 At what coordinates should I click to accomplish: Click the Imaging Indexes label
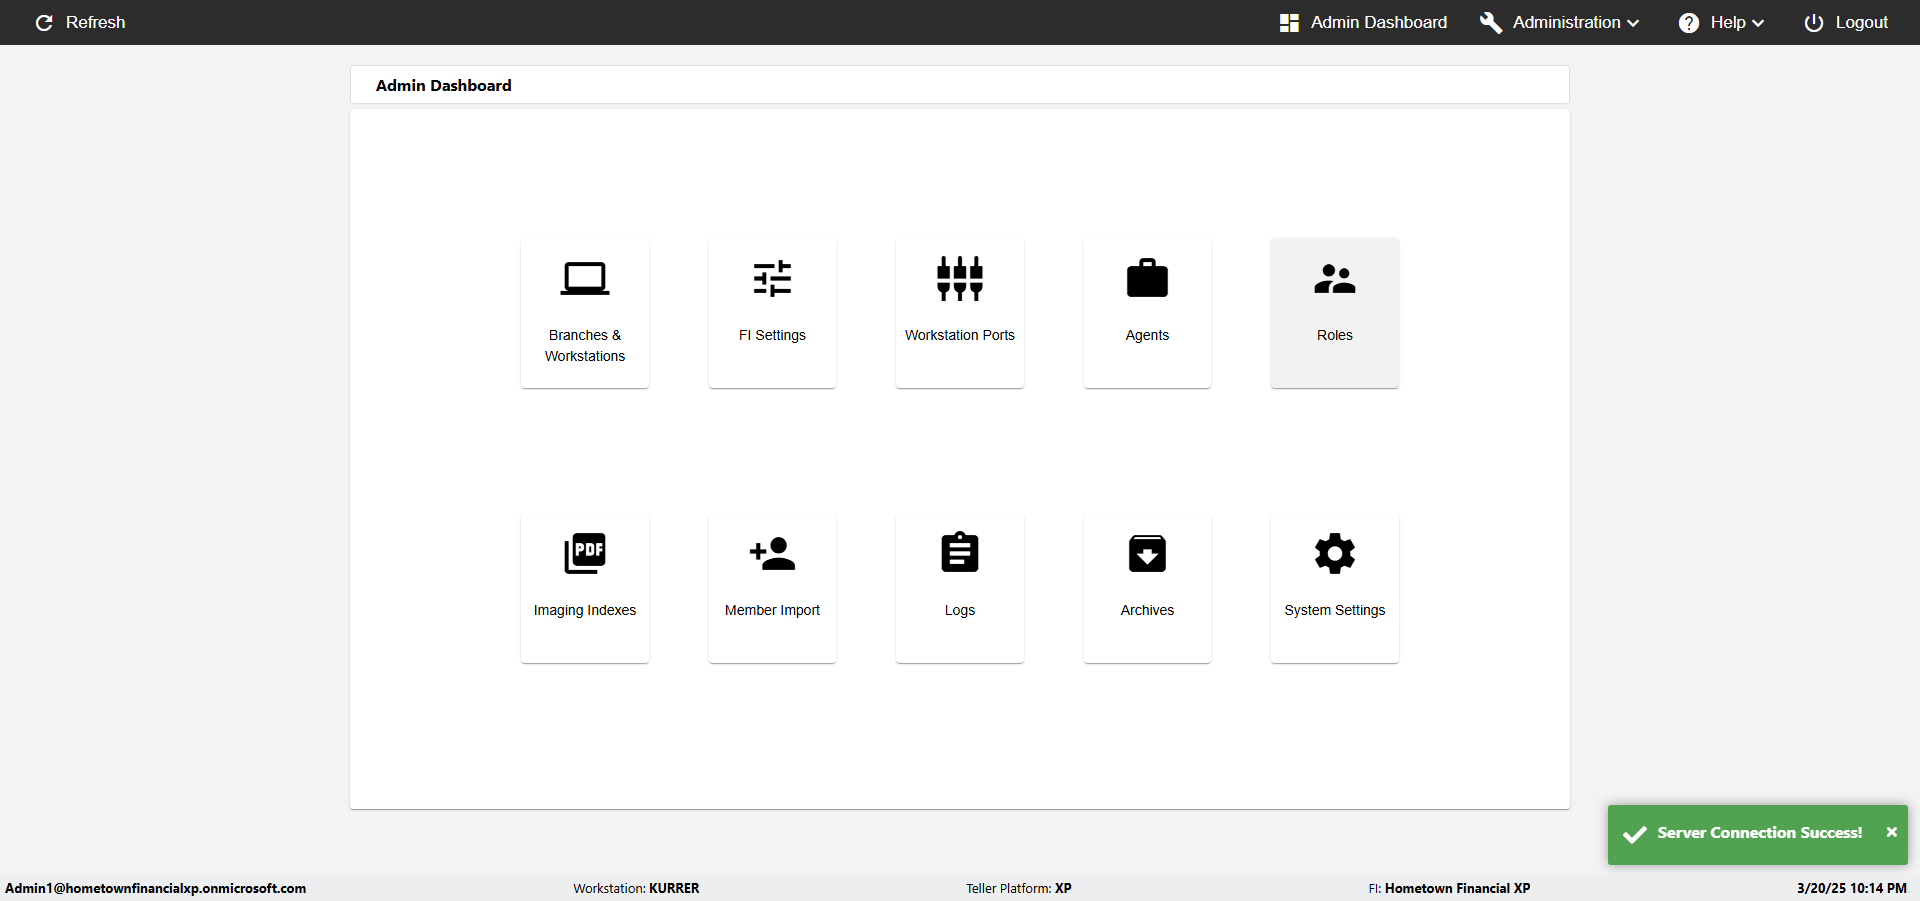click(585, 610)
